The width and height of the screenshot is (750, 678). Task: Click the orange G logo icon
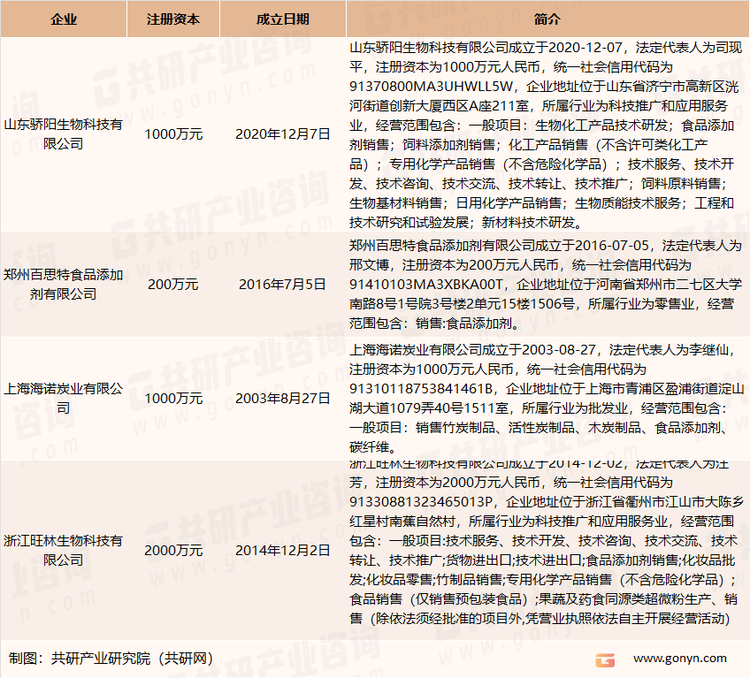pos(605,660)
